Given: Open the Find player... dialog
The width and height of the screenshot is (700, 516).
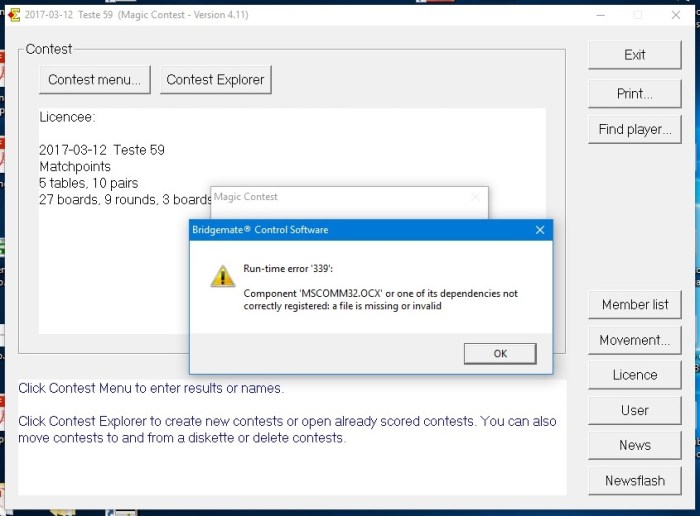Looking at the screenshot, I should (634, 129).
